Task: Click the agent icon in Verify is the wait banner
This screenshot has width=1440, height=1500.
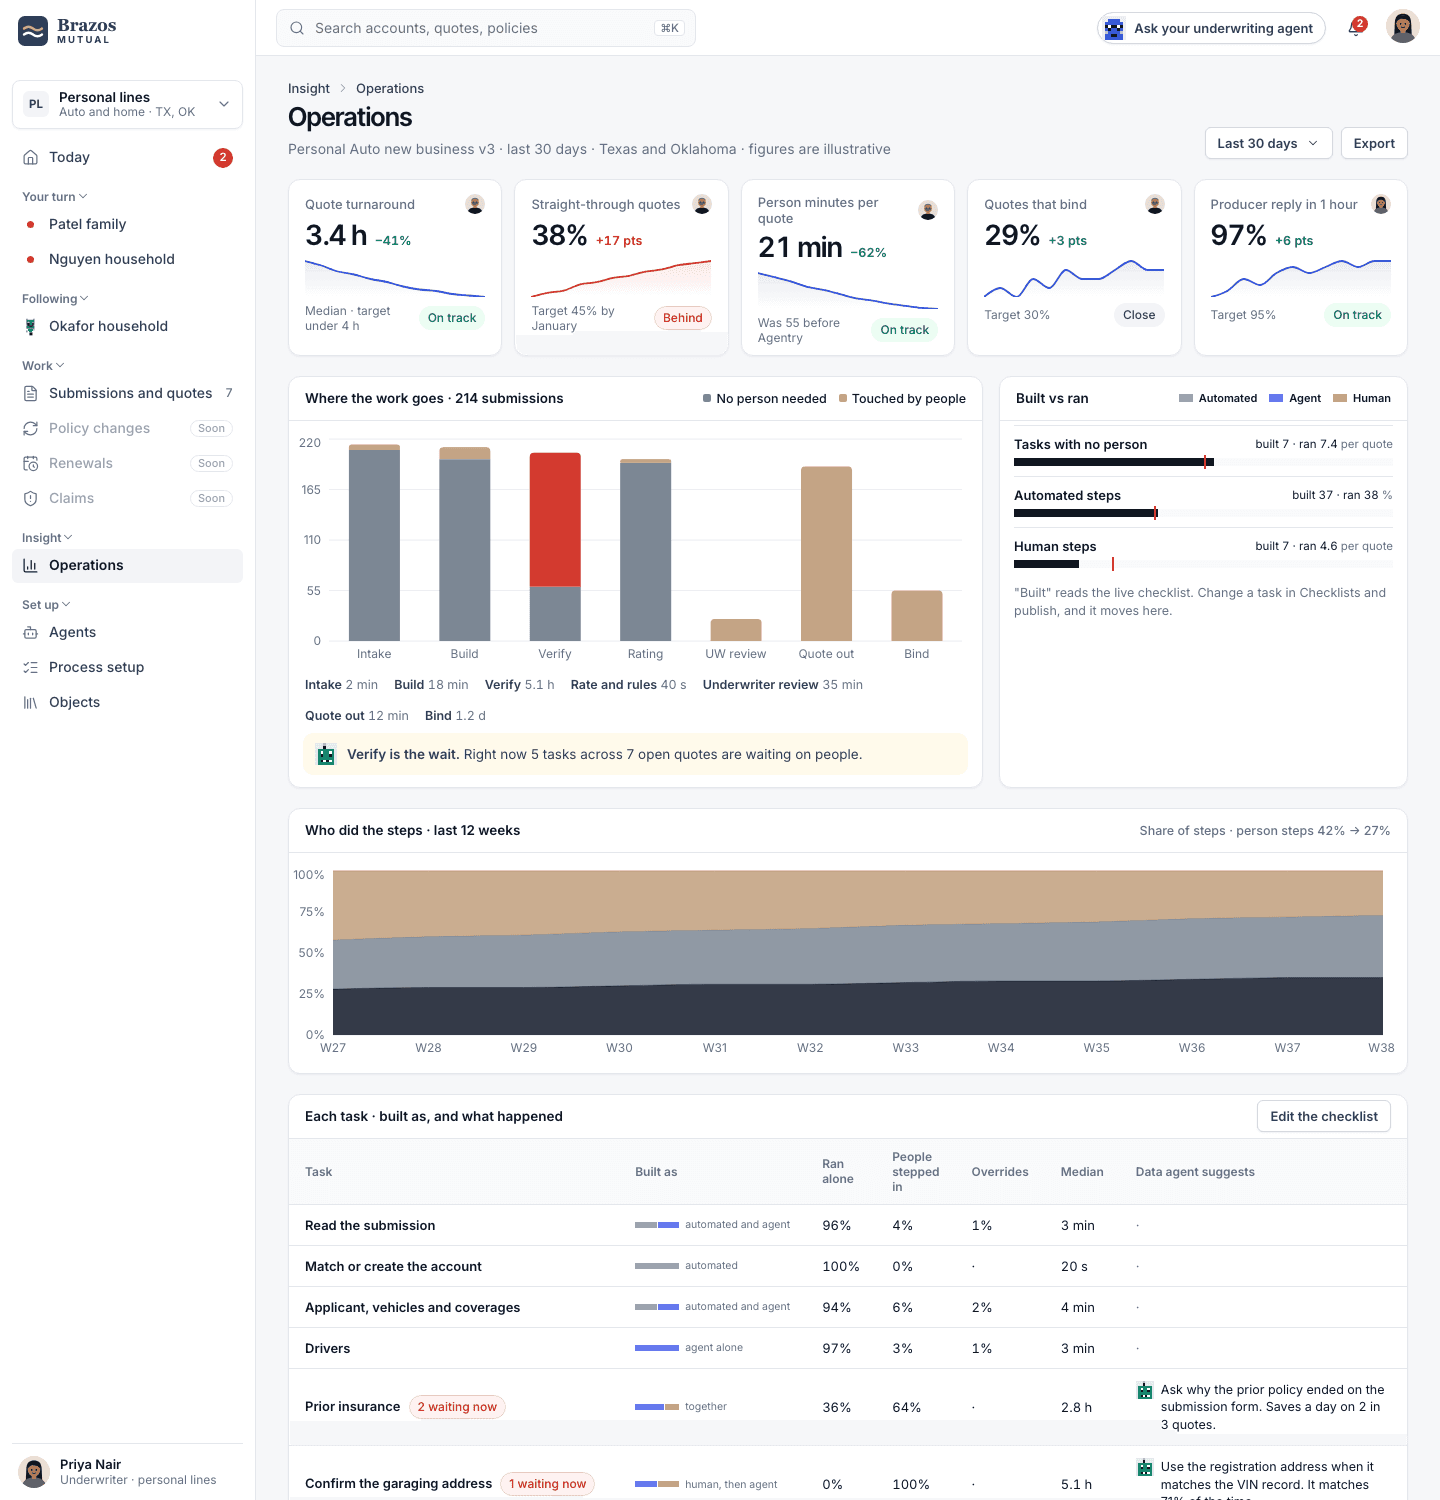Action: (x=326, y=755)
